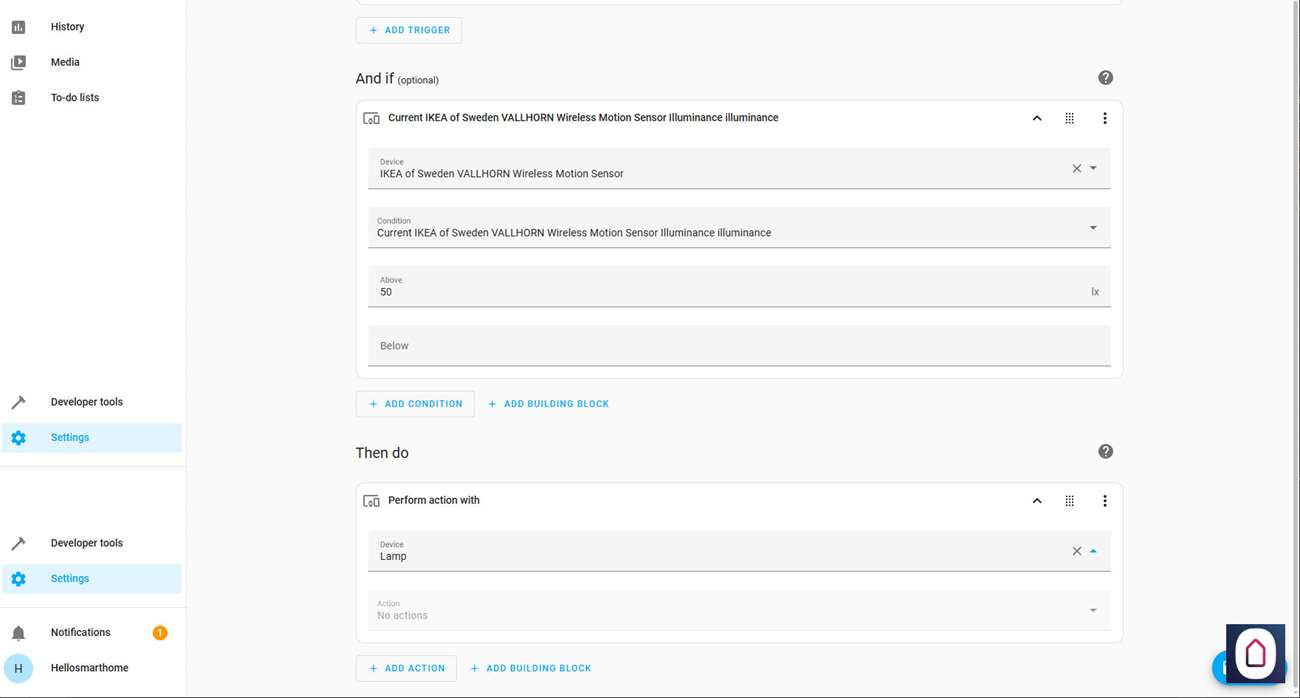Open History in the sidebar
The image size is (1300, 698).
click(x=67, y=27)
